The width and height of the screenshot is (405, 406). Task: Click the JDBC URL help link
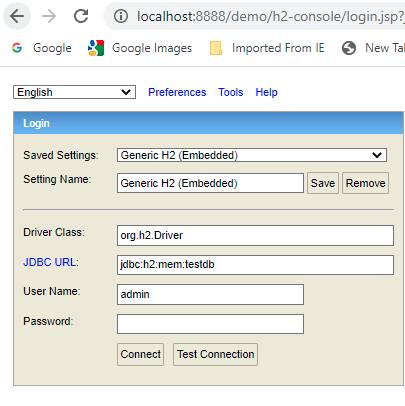[51, 262]
